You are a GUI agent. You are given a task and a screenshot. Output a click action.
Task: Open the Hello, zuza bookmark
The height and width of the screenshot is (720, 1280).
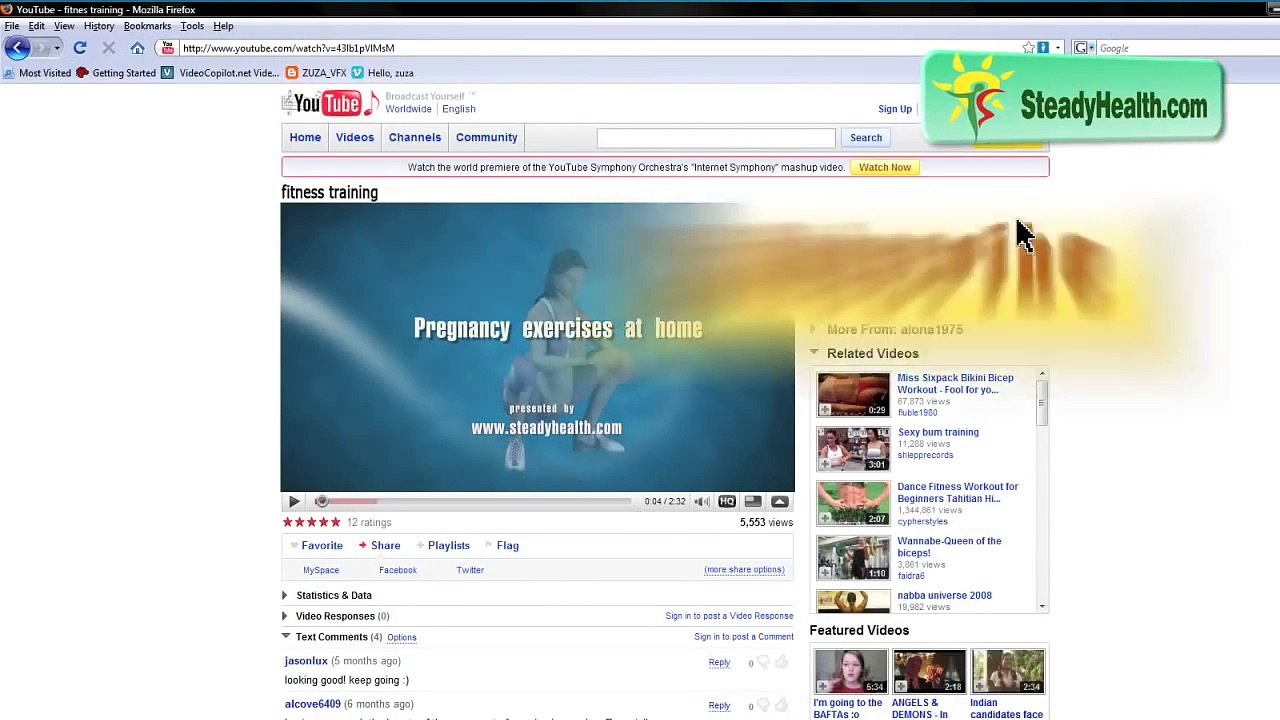pyautogui.click(x=382, y=73)
